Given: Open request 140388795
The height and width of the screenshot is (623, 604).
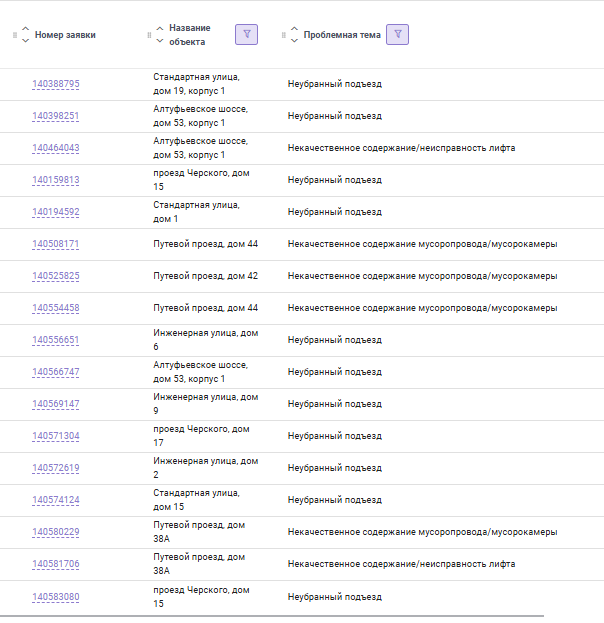Looking at the screenshot, I should pos(56,84).
